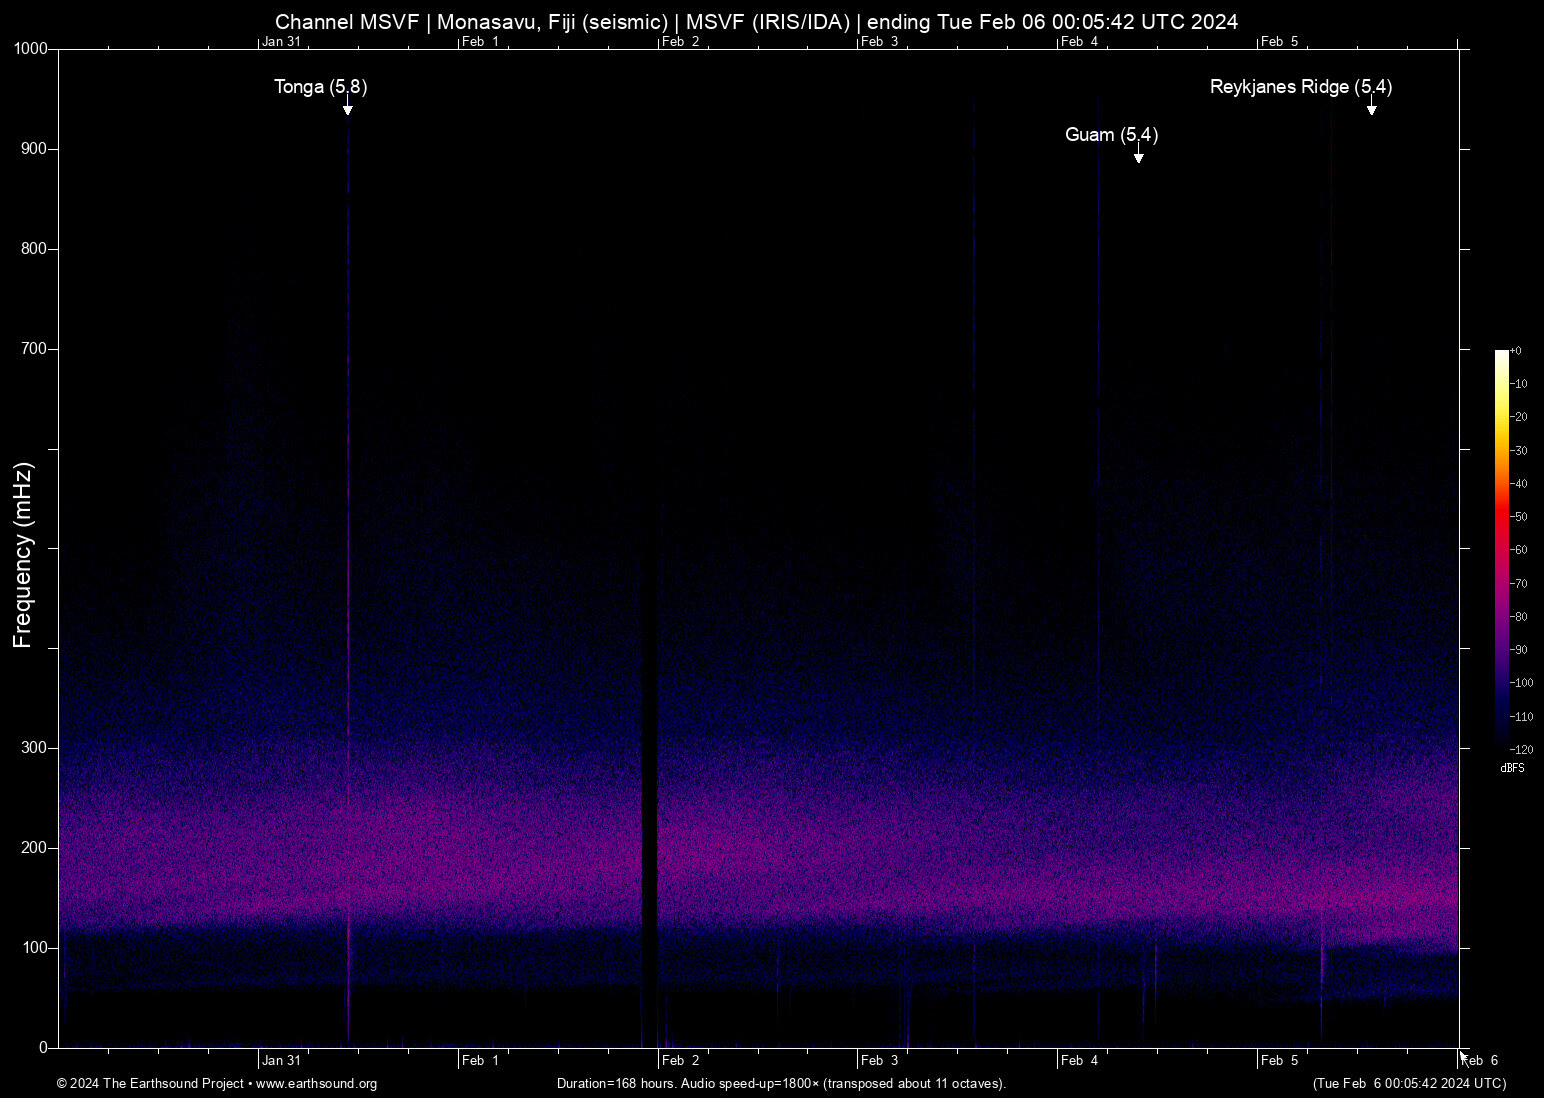1544x1098 pixels.
Task: Select the Guam (5.4) event label
Action: coord(1111,135)
